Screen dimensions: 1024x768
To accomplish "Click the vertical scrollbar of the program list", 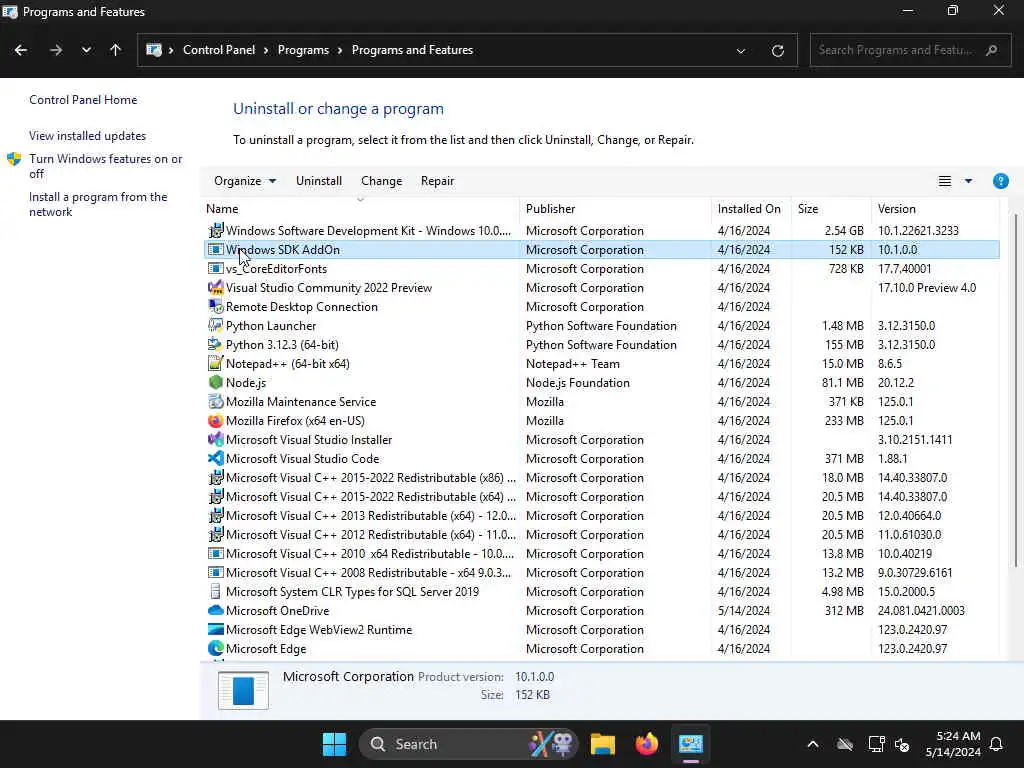I will [x=1016, y=392].
